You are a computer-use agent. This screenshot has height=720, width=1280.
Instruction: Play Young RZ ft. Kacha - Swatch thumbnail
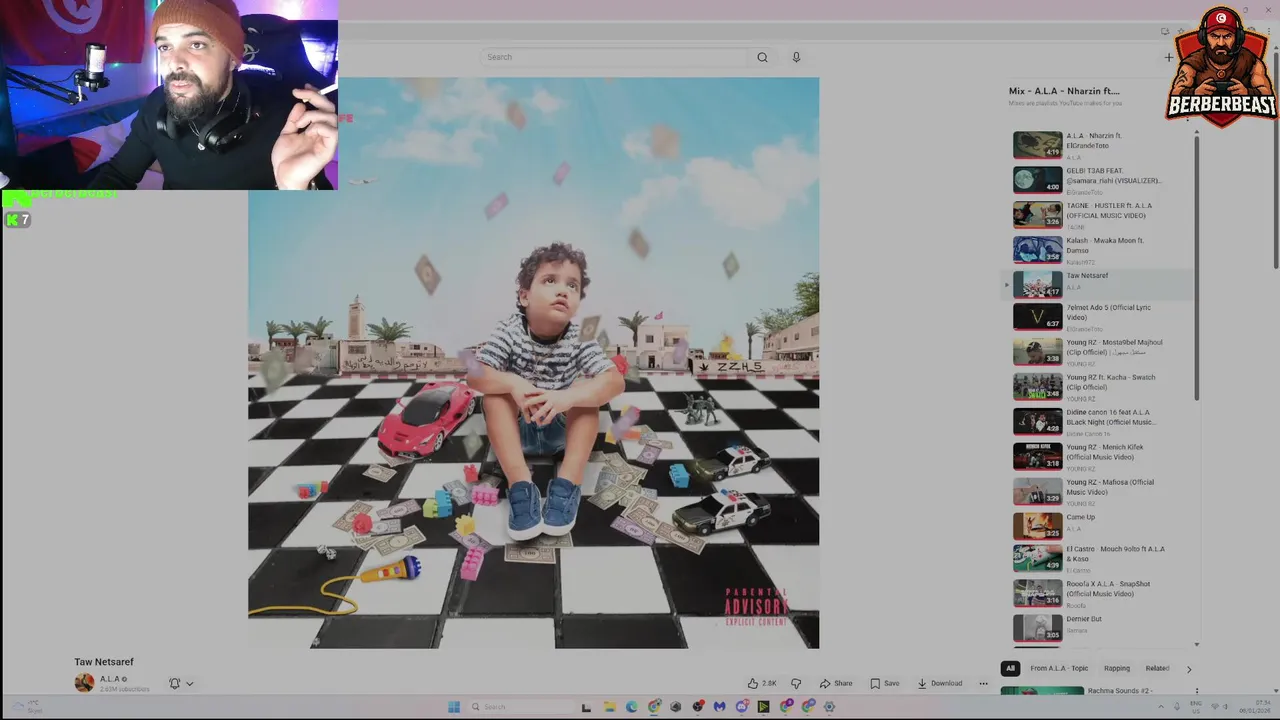pos(1037,387)
